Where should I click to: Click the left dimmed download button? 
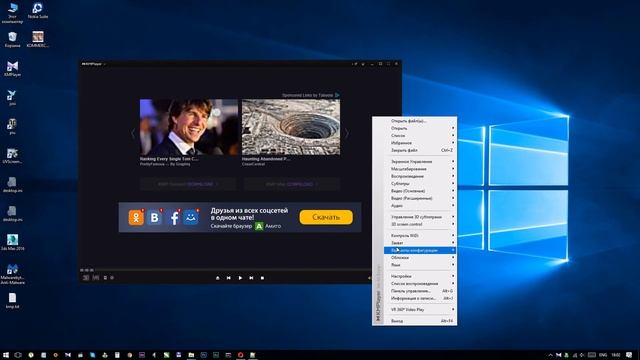pos(188,184)
